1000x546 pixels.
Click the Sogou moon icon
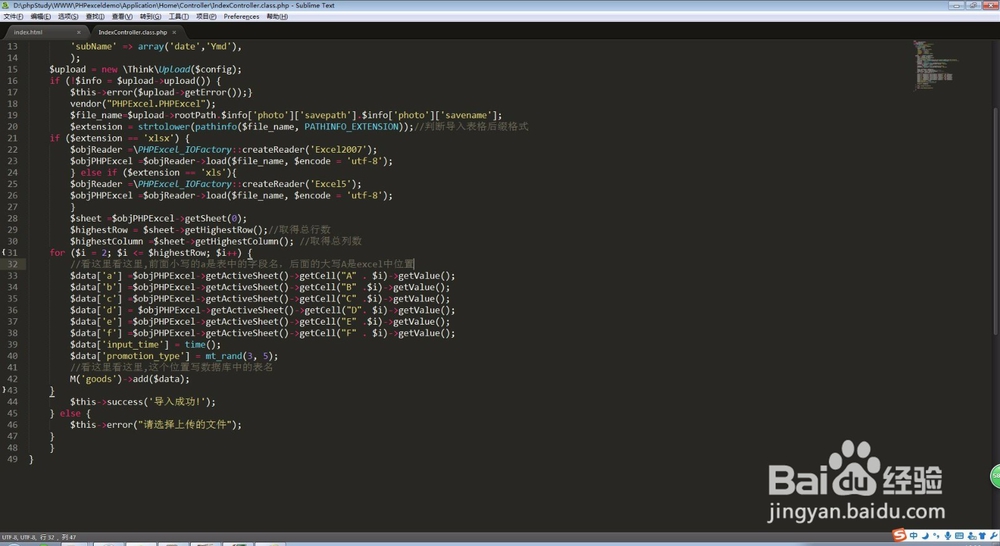click(x=925, y=536)
